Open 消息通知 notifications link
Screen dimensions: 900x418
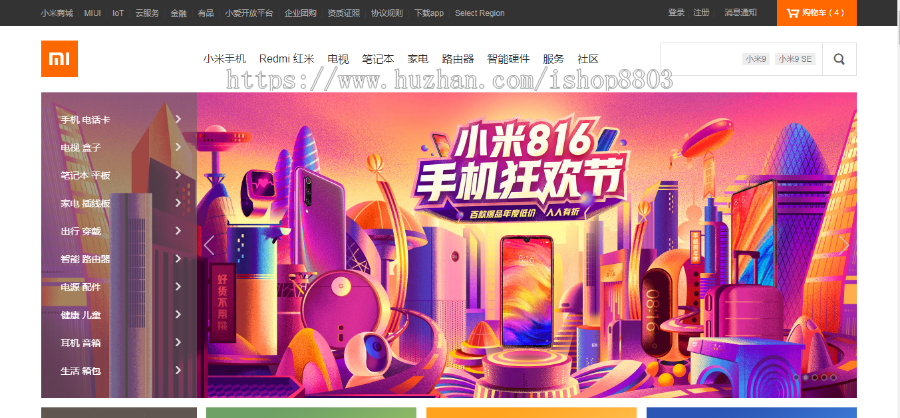tap(740, 12)
